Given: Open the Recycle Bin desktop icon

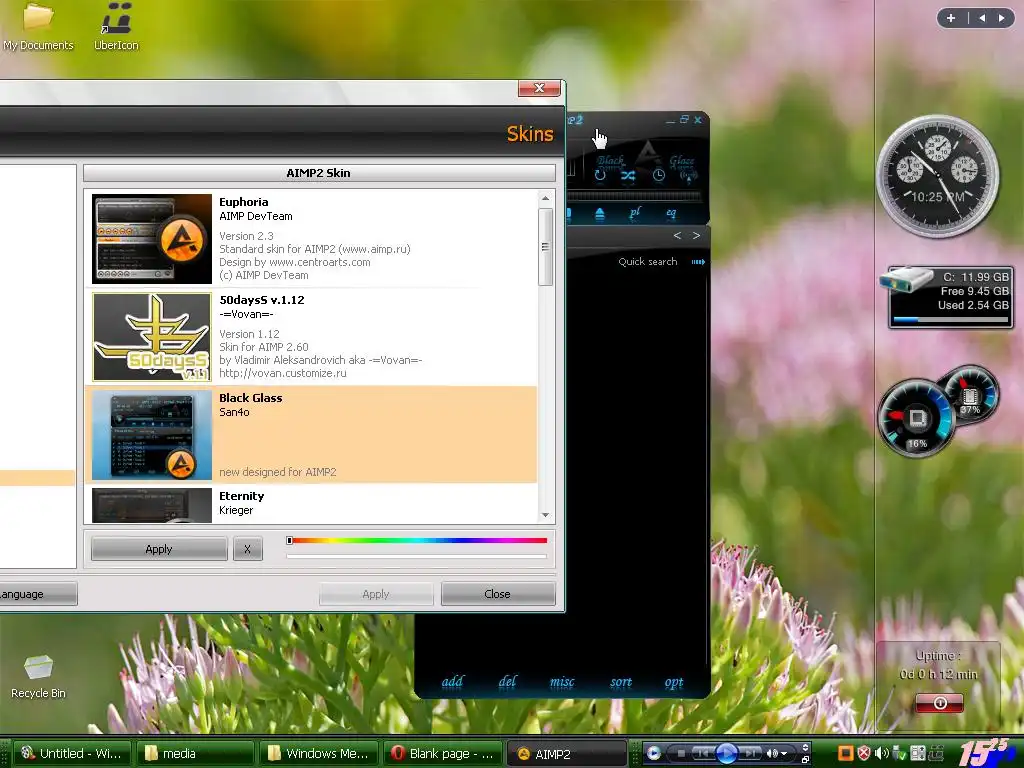Looking at the screenshot, I should click(x=38, y=676).
